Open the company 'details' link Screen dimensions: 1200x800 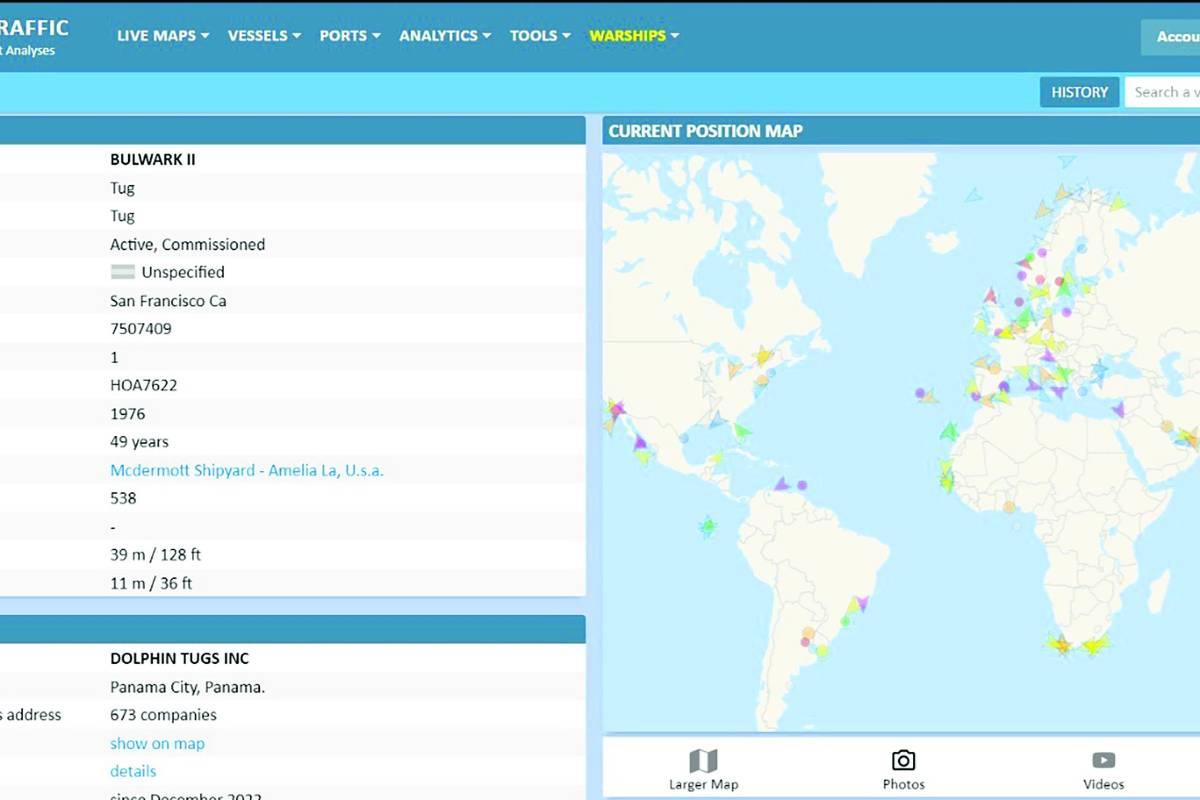tap(133, 771)
